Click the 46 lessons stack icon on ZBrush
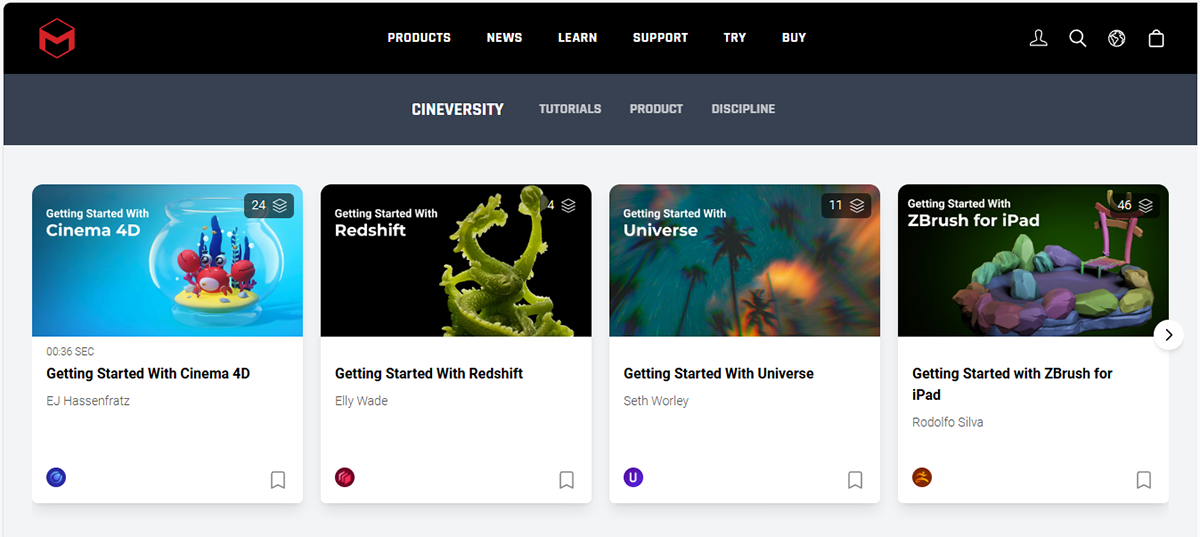 (x=1146, y=206)
